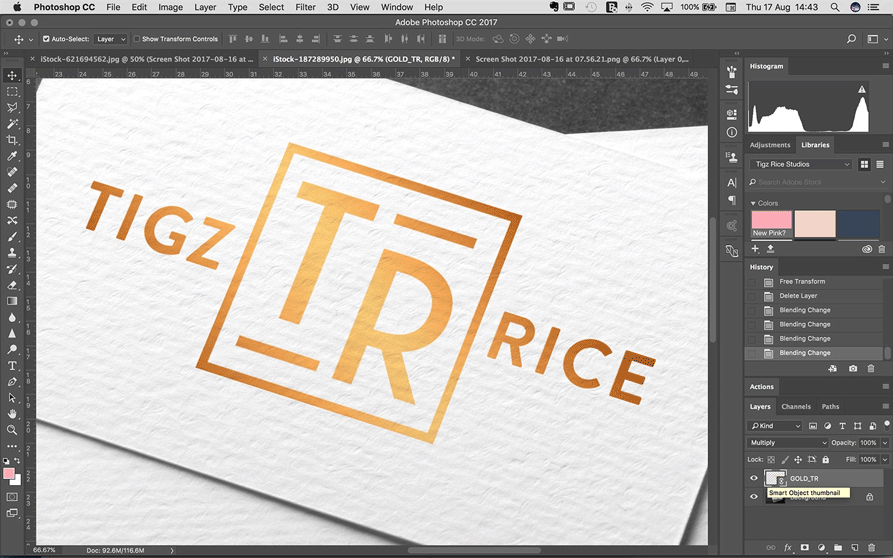Click the navy blue library swatch
The width and height of the screenshot is (893, 558).
(x=858, y=224)
